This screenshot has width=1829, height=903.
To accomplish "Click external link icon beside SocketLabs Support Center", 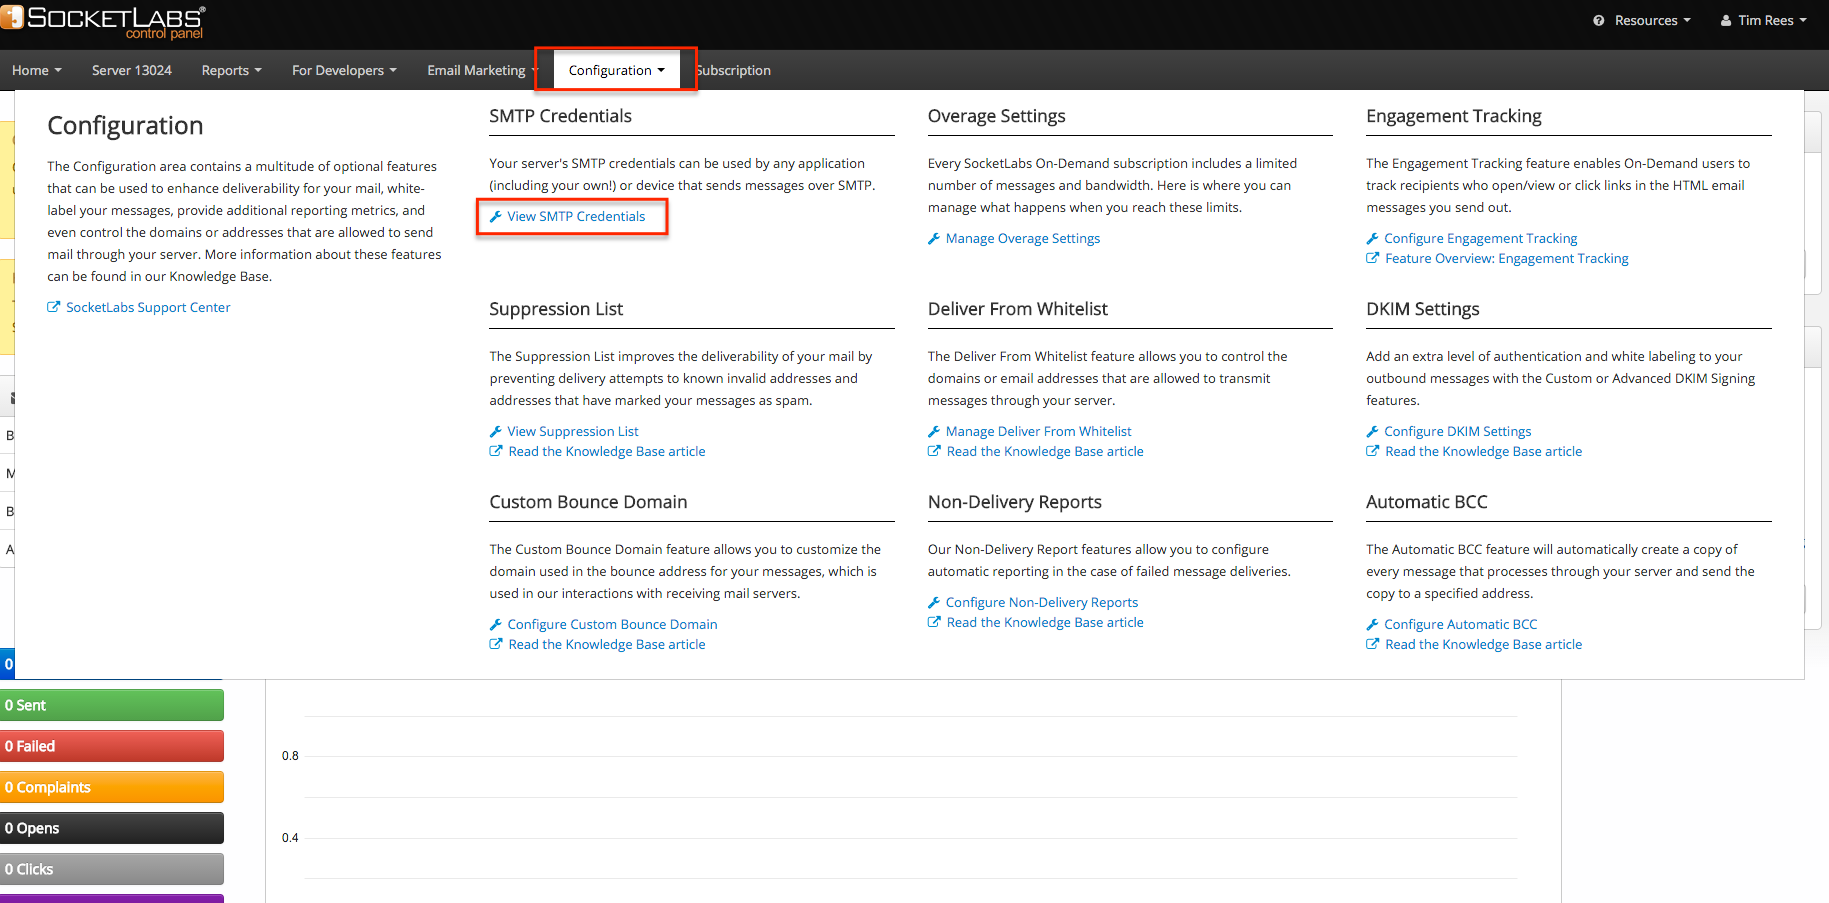I will click(x=54, y=307).
